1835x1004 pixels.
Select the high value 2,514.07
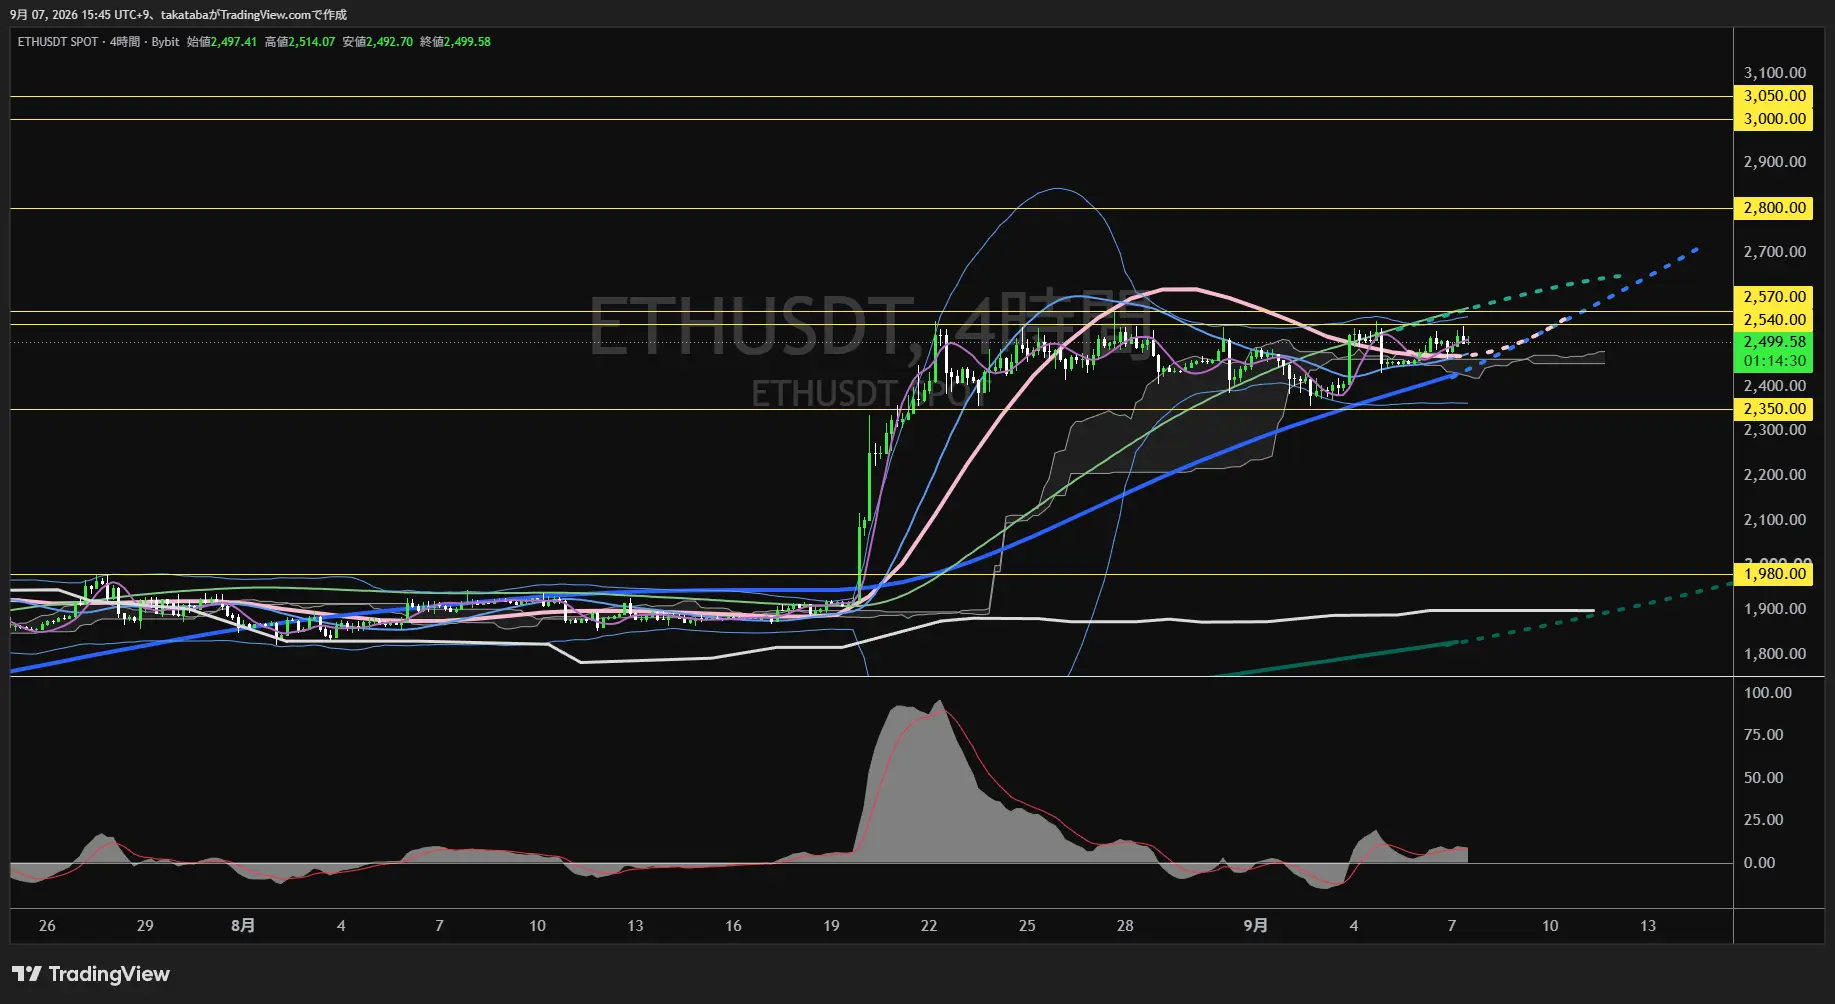coord(312,42)
